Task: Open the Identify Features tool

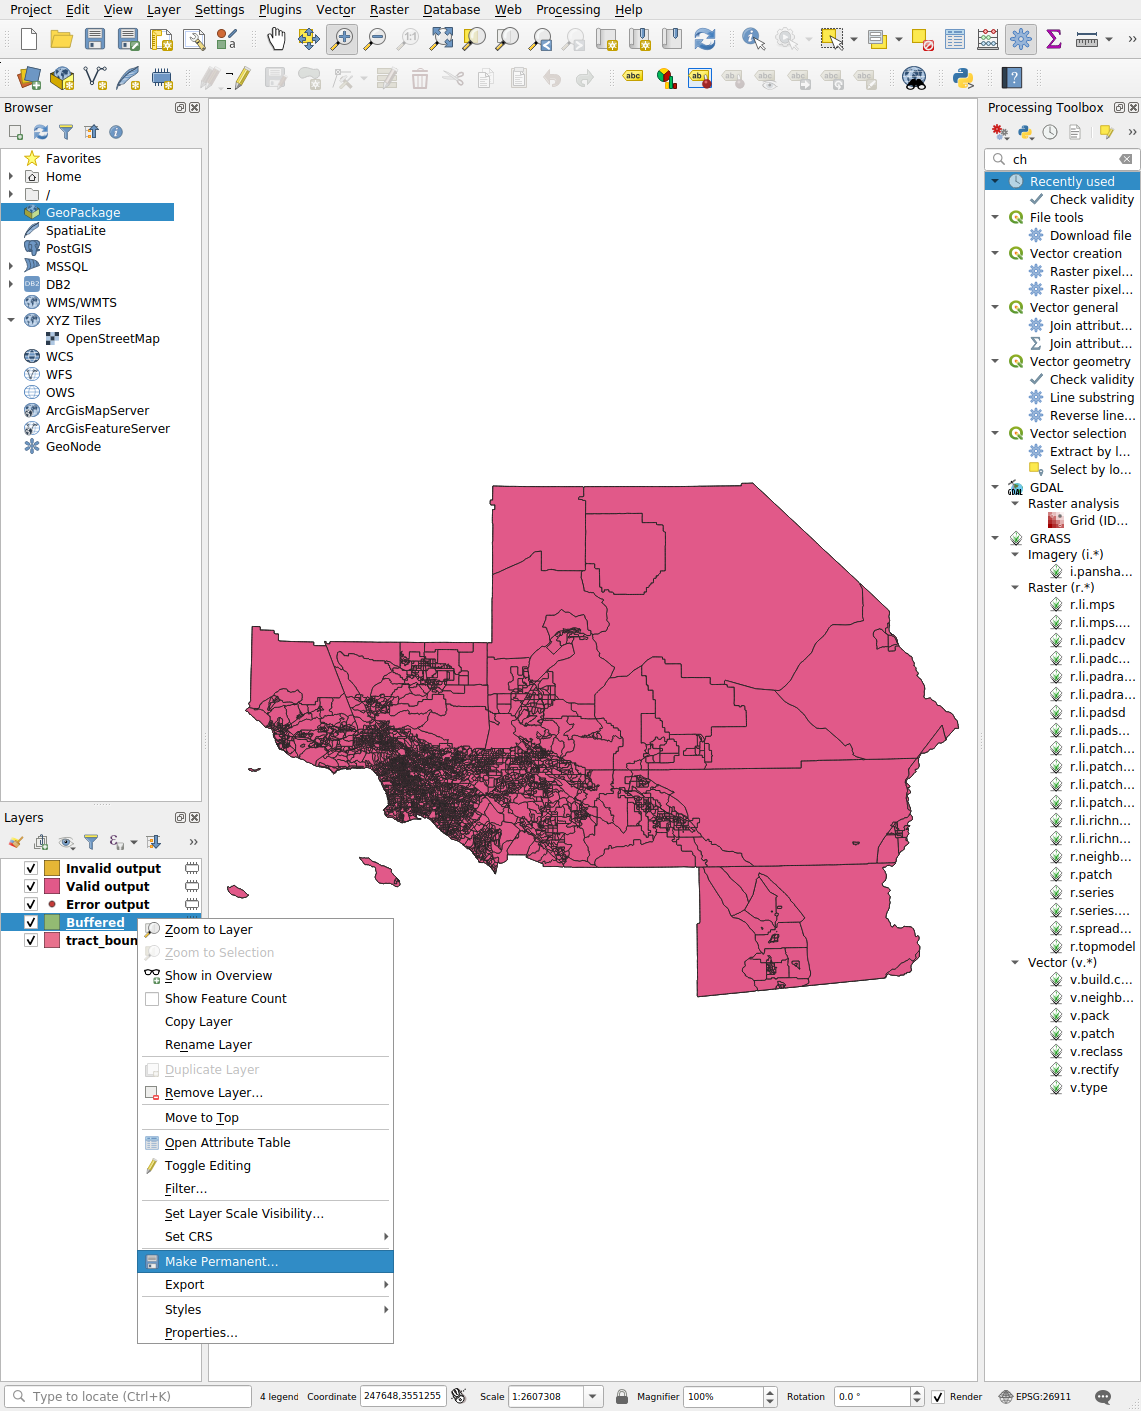Action: (753, 39)
